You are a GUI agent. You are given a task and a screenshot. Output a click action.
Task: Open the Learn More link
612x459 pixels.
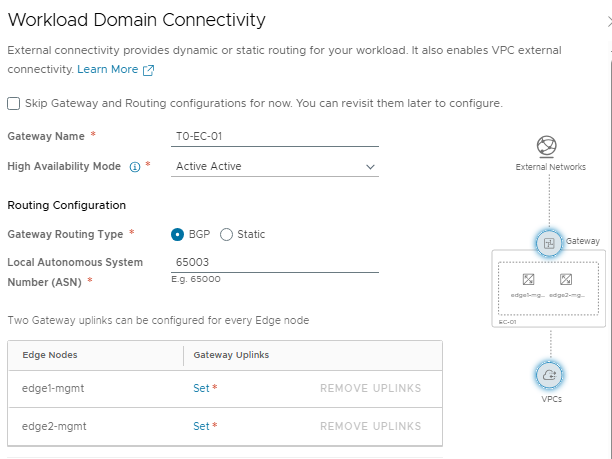(108, 70)
